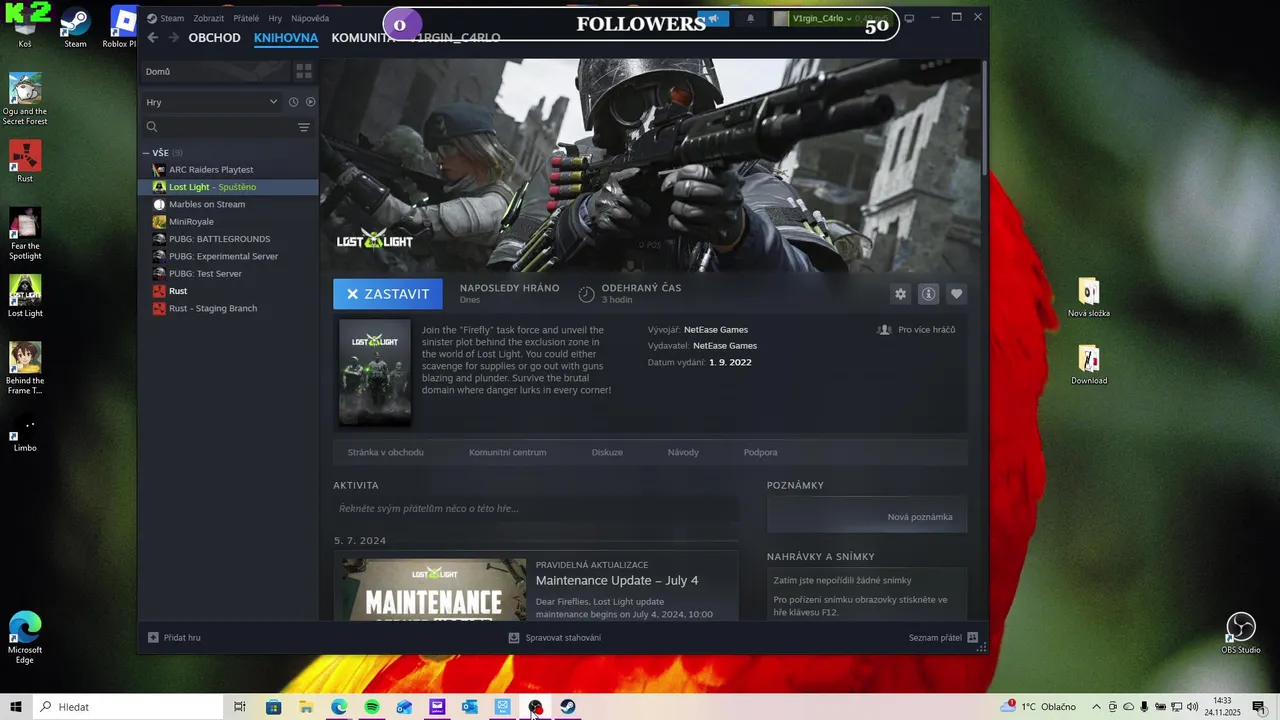Open the Zobrazit menu
Screen dimensions: 1280x720
tap(208, 18)
